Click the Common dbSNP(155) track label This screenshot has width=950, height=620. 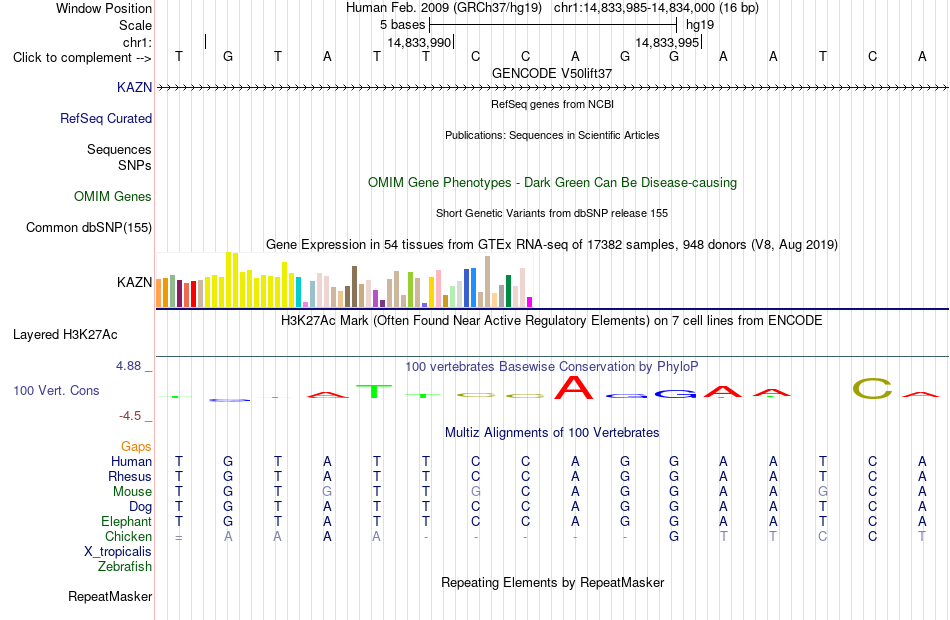[89, 227]
